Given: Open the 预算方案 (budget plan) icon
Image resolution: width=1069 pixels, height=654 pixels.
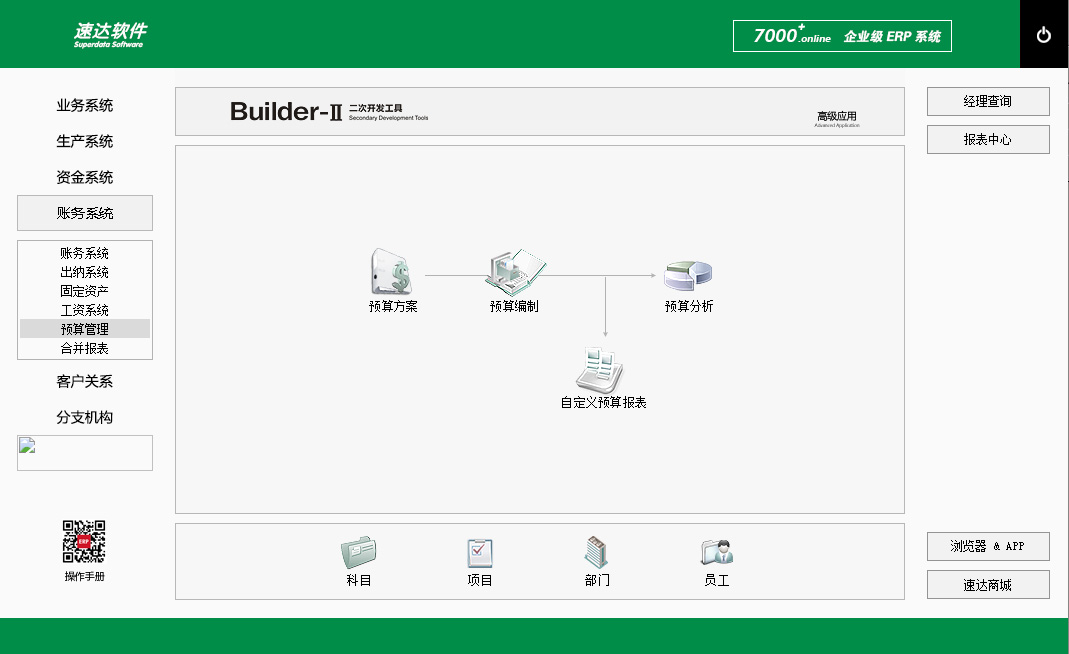Looking at the screenshot, I should (x=392, y=272).
